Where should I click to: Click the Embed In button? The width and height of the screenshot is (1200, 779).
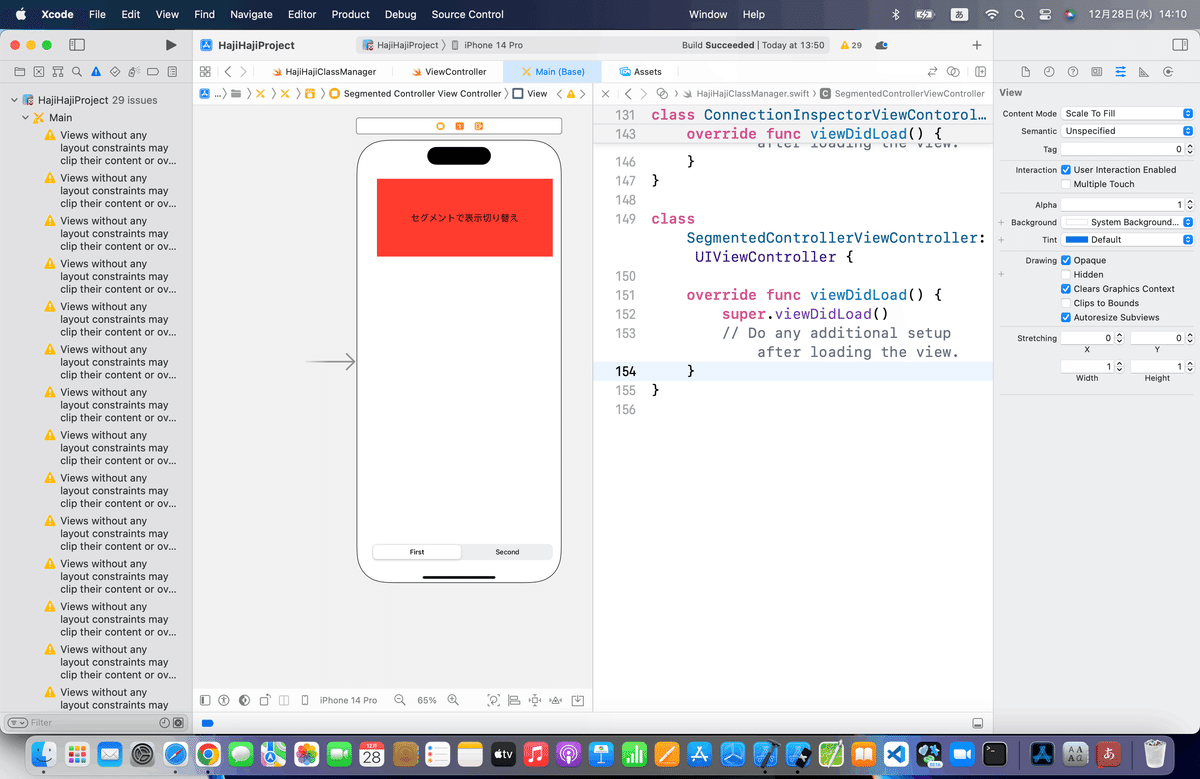[577, 700]
